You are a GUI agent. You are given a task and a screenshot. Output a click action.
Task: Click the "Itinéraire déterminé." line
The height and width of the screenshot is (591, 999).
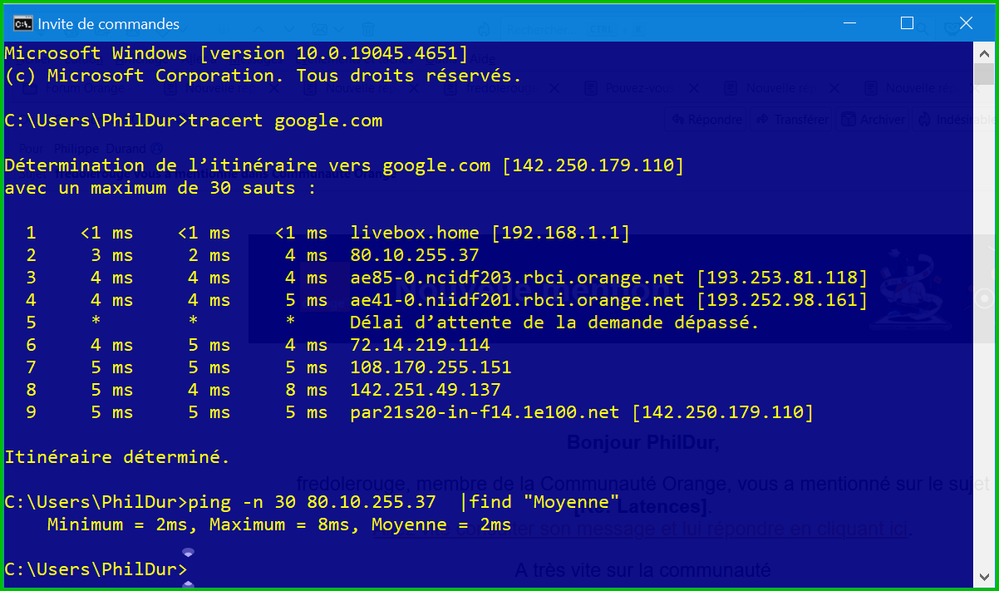[117, 457]
